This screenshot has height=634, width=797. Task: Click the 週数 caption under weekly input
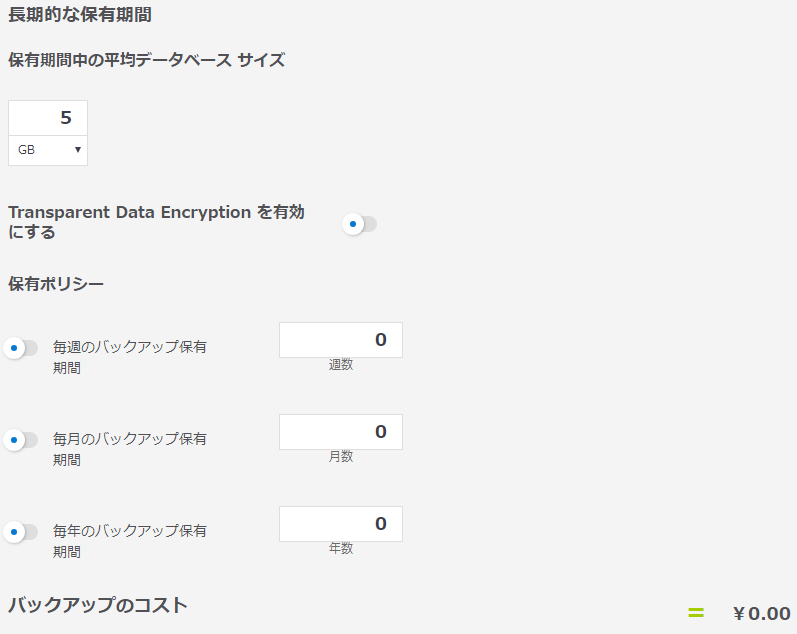[341, 365]
